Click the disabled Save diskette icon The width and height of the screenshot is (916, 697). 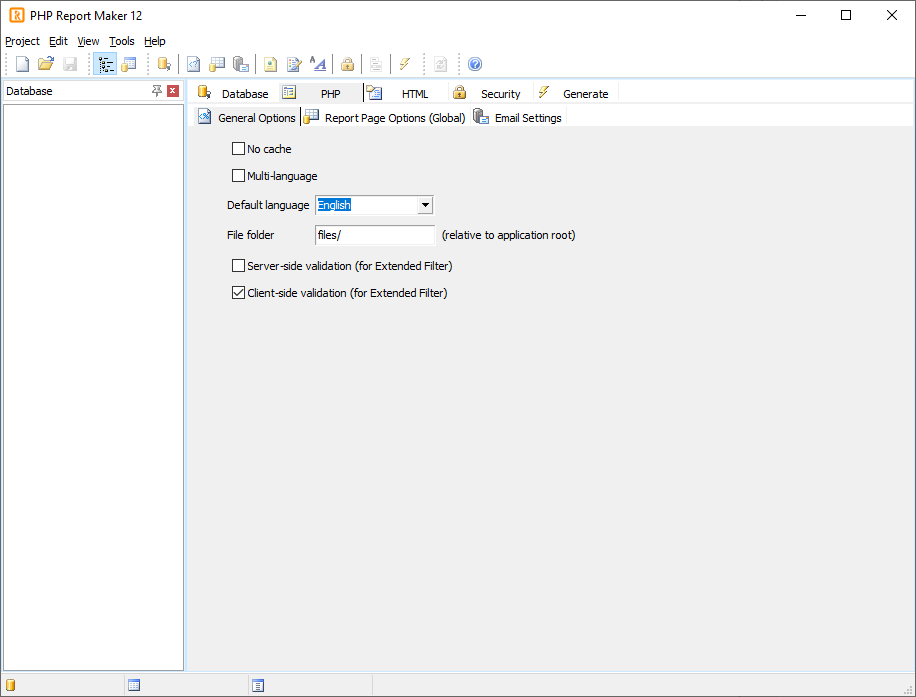pyautogui.click(x=70, y=64)
